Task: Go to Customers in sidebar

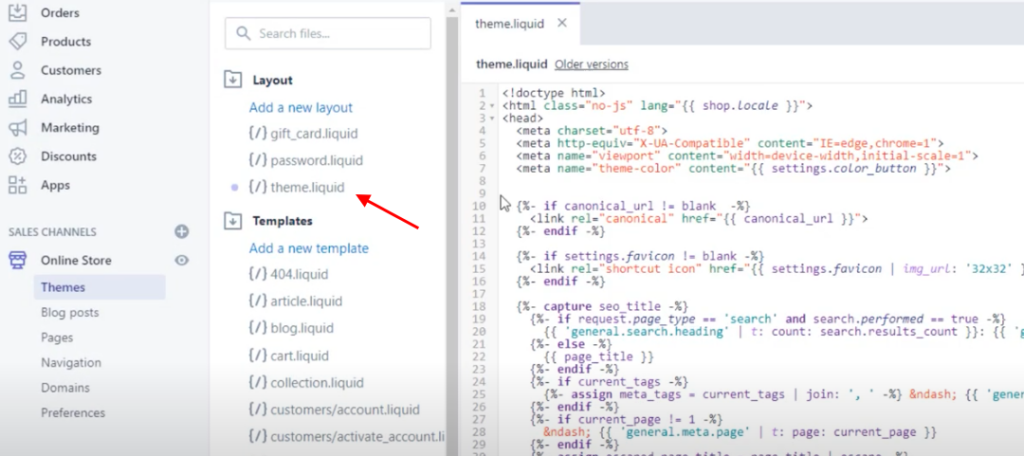Action: 71,70
